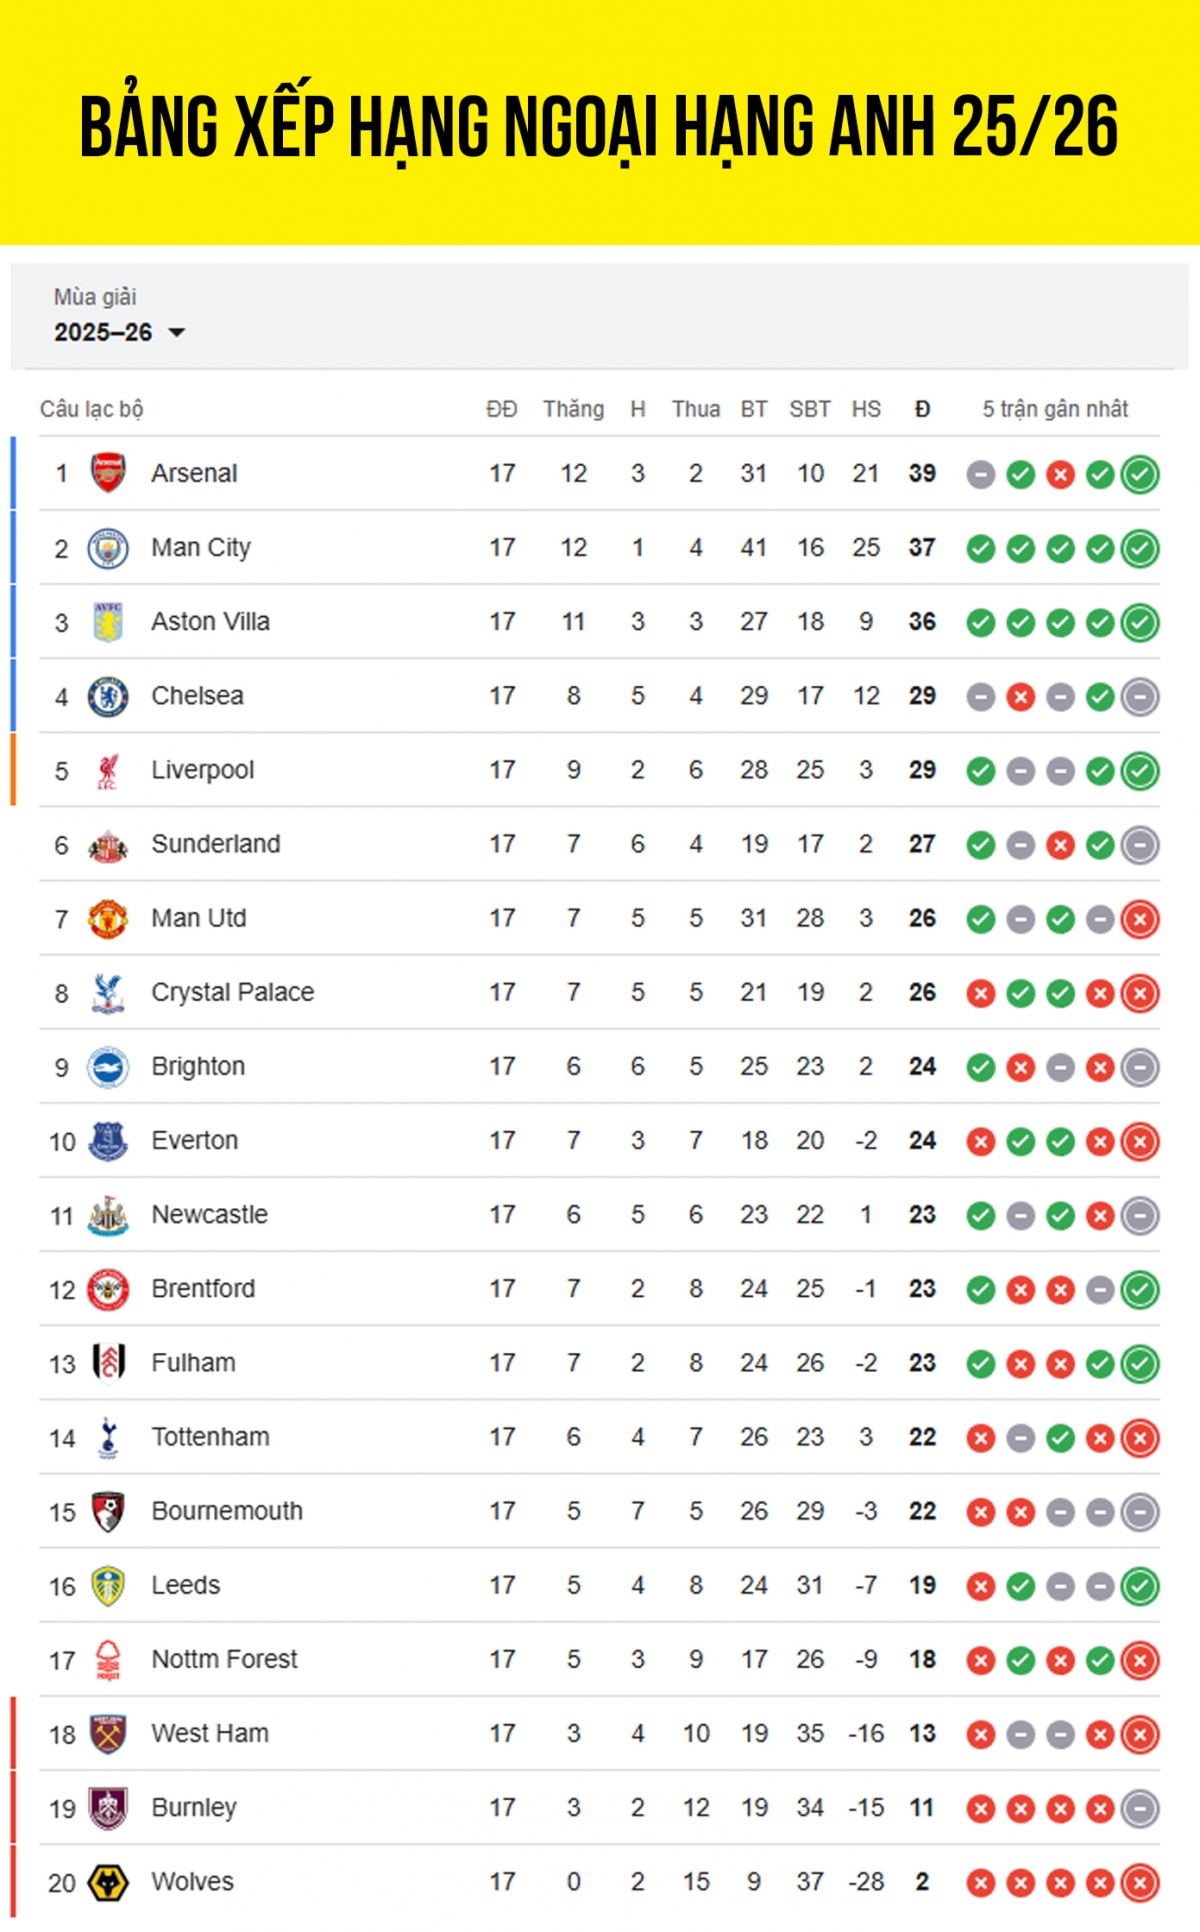The width and height of the screenshot is (1200, 1932).
Task: Click the HS column header
Action: click(x=866, y=409)
